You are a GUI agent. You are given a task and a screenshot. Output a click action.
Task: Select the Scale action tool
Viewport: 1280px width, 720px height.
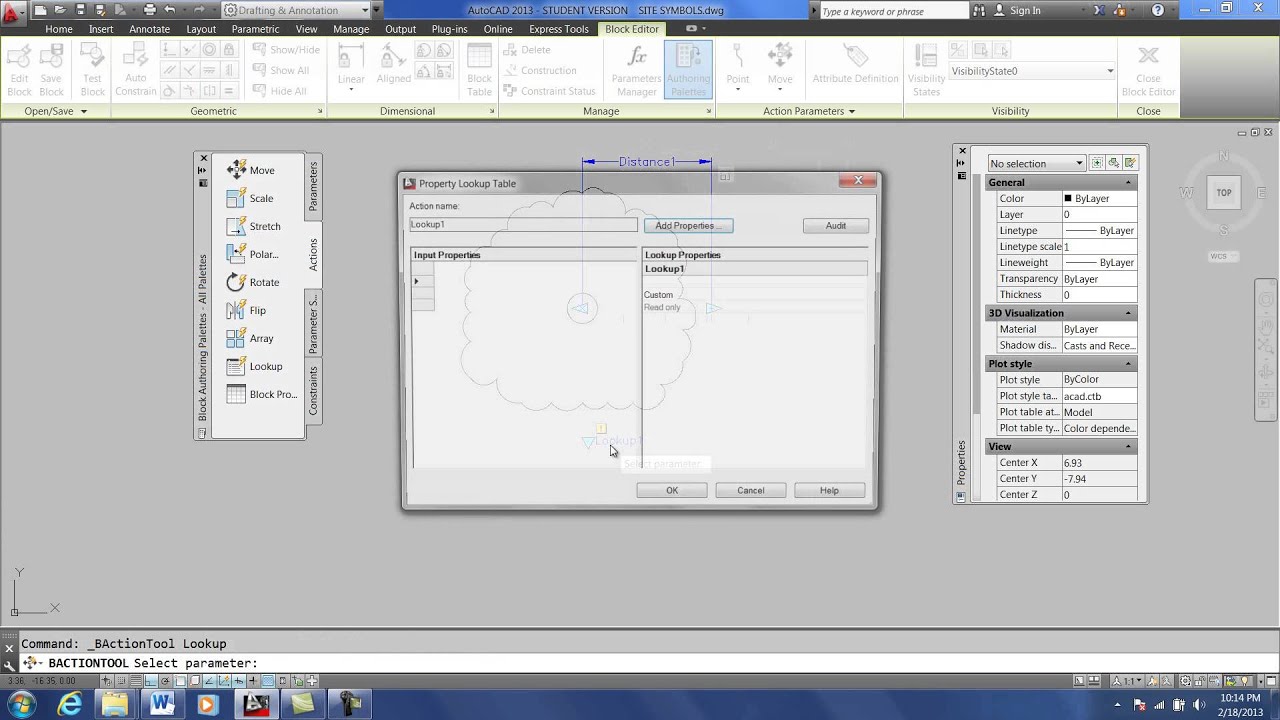pos(250,198)
